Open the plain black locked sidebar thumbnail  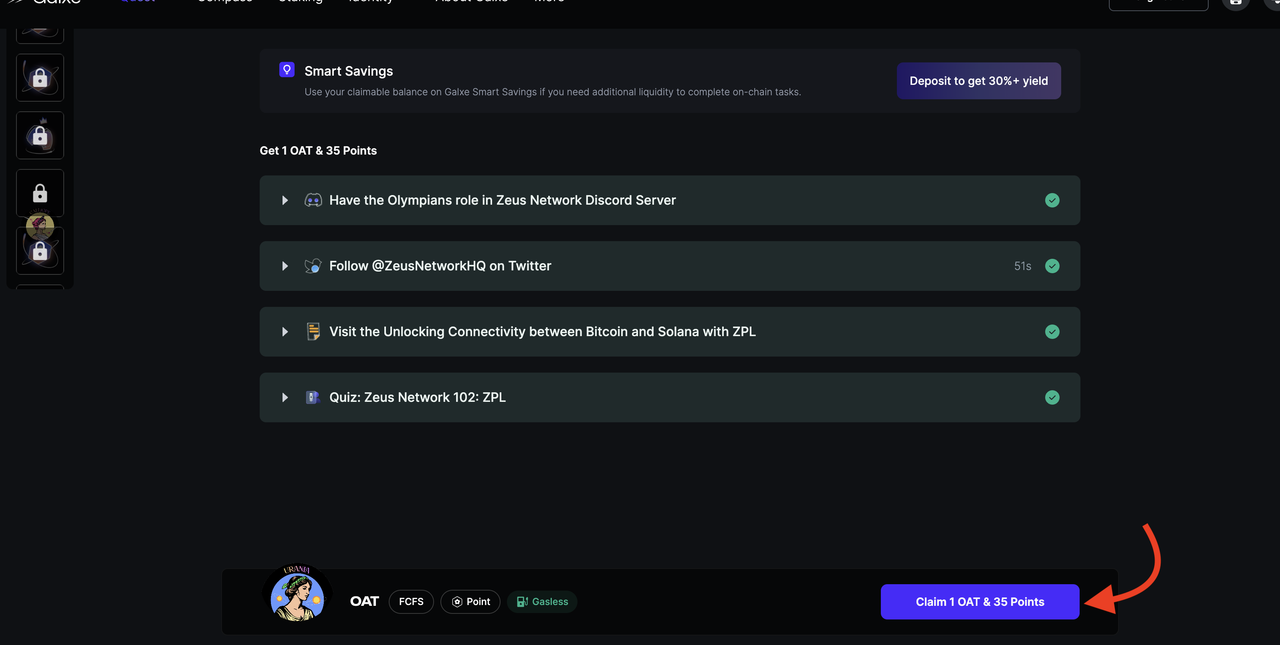pyautogui.click(x=40, y=193)
